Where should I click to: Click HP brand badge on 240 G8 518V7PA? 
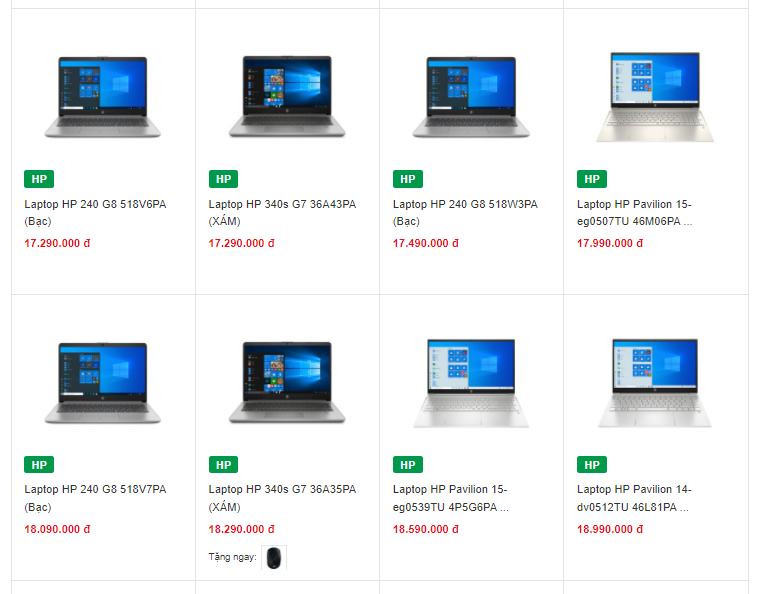tap(39, 465)
